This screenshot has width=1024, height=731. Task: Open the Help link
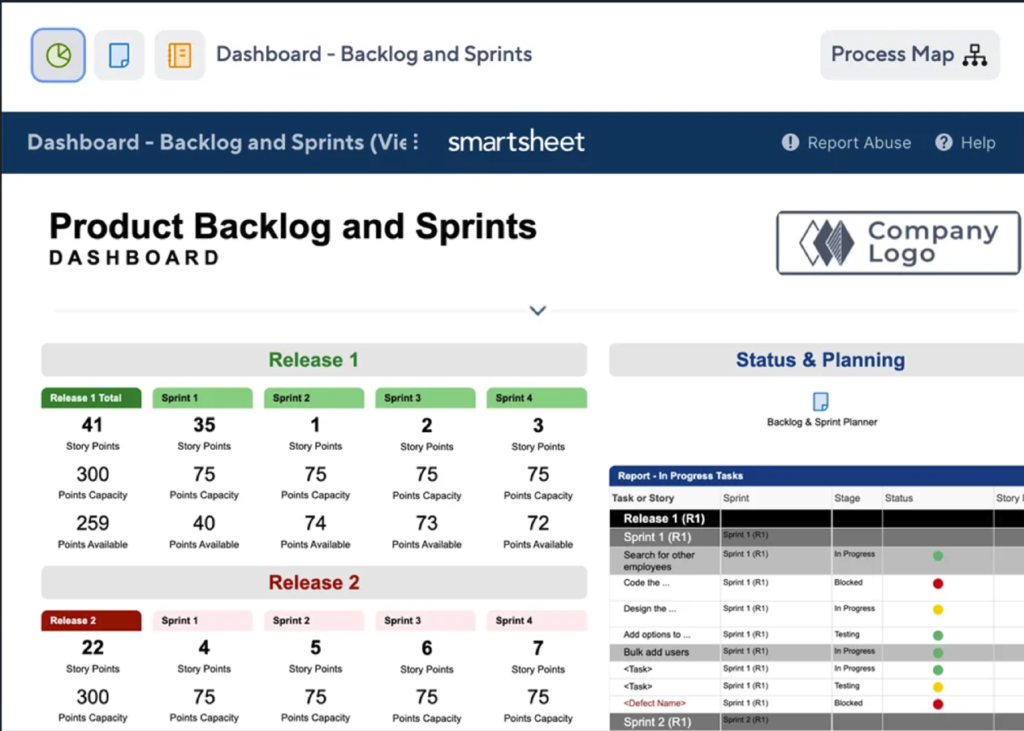[x=965, y=143]
